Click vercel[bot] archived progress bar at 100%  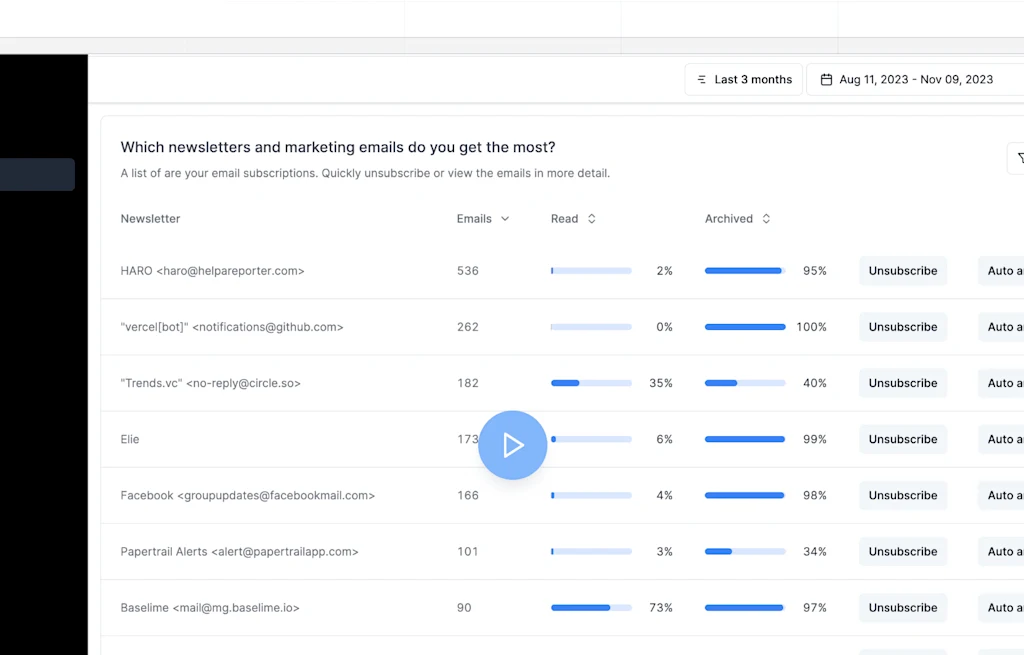click(745, 327)
